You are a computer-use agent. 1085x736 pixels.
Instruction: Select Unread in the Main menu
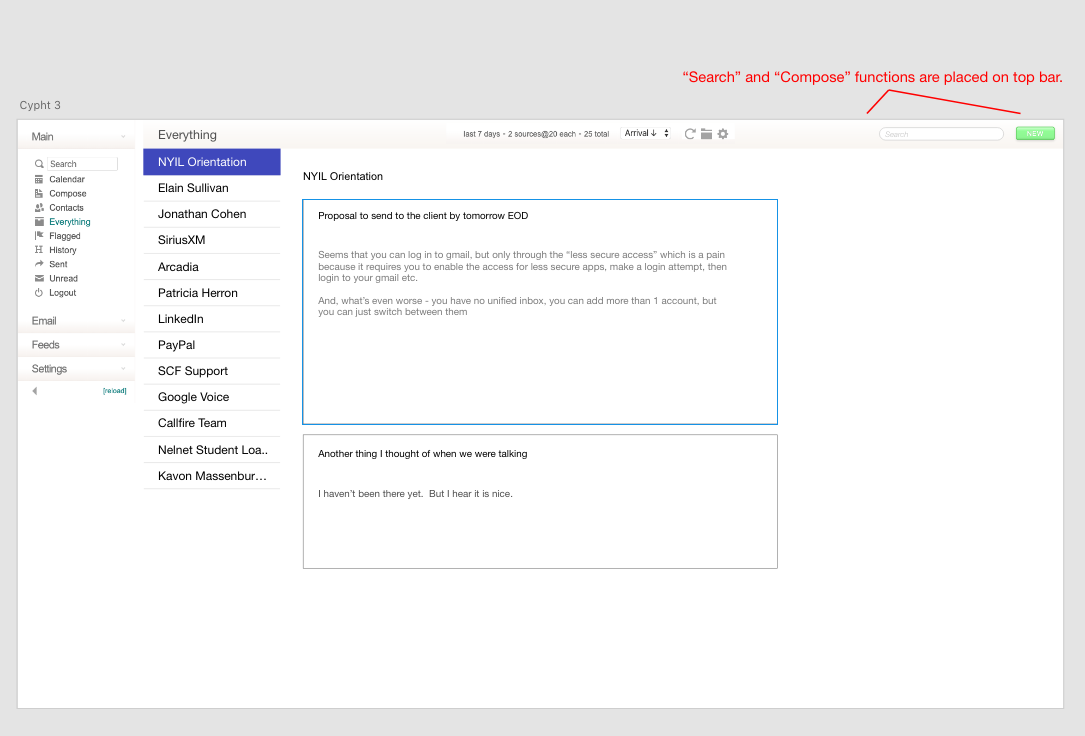click(x=63, y=279)
